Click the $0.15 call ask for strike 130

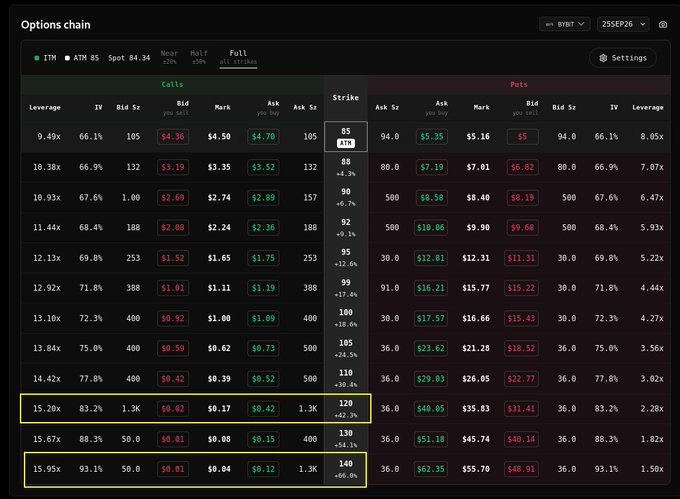[x=263, y=439]
